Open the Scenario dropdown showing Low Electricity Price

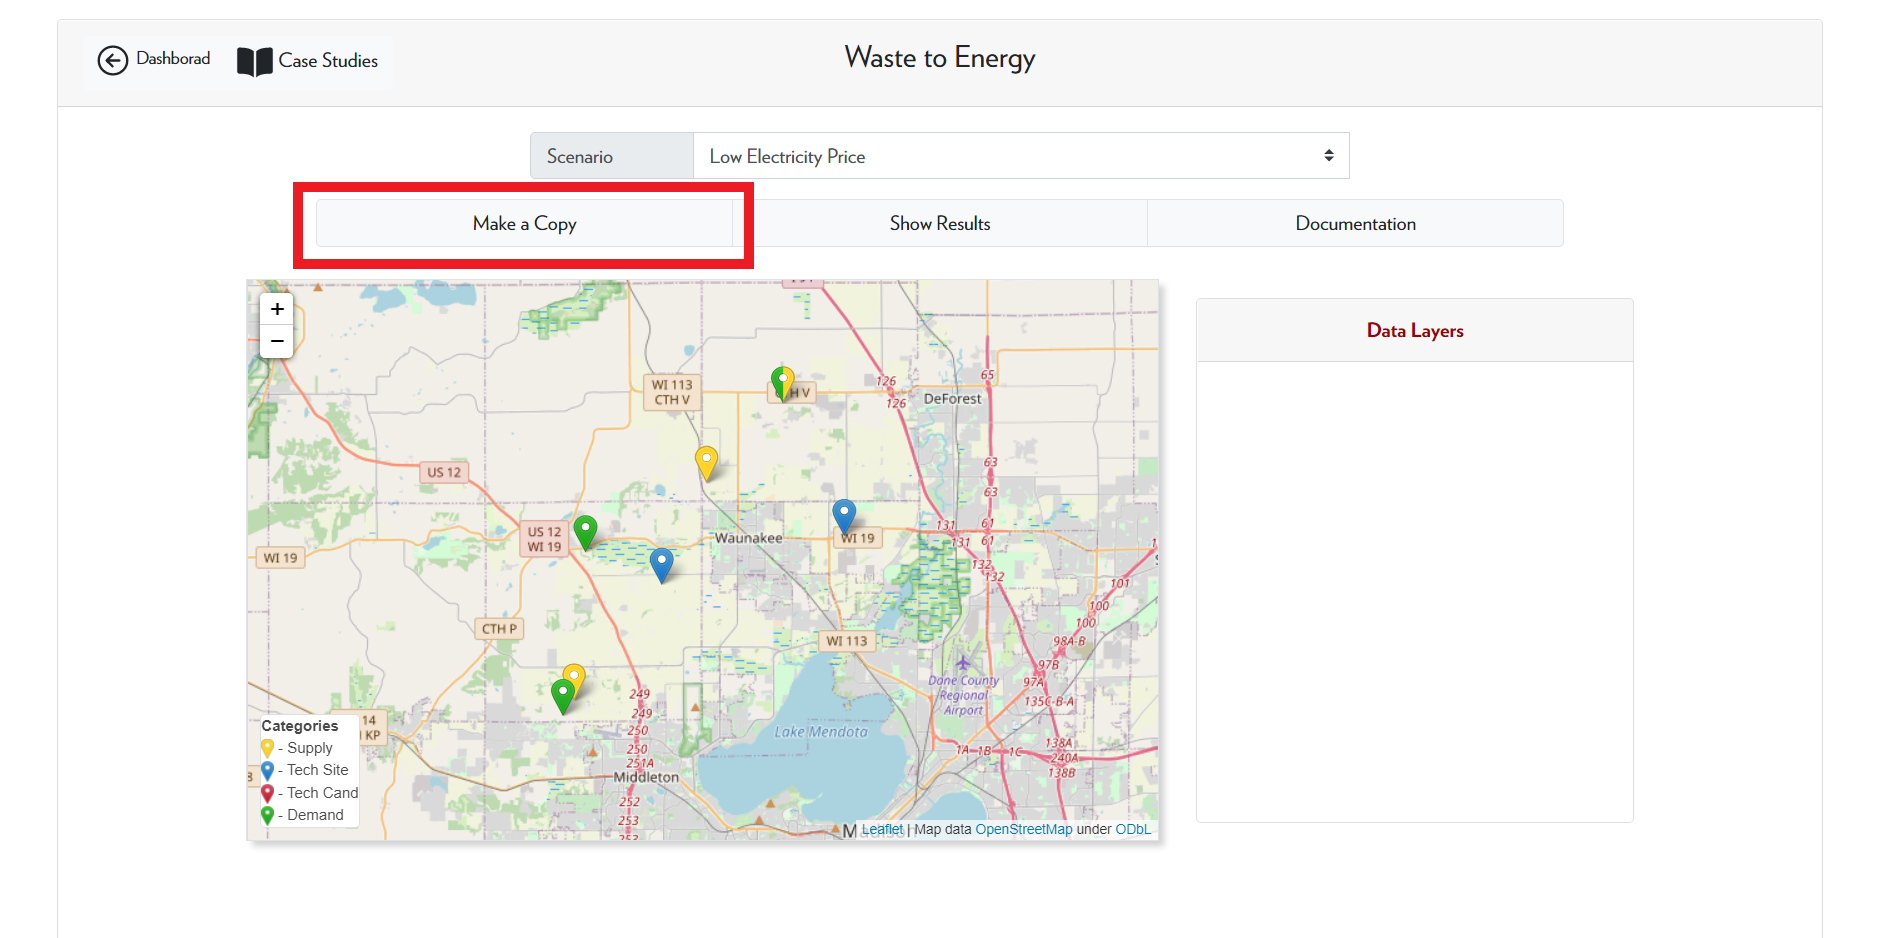1020,156
